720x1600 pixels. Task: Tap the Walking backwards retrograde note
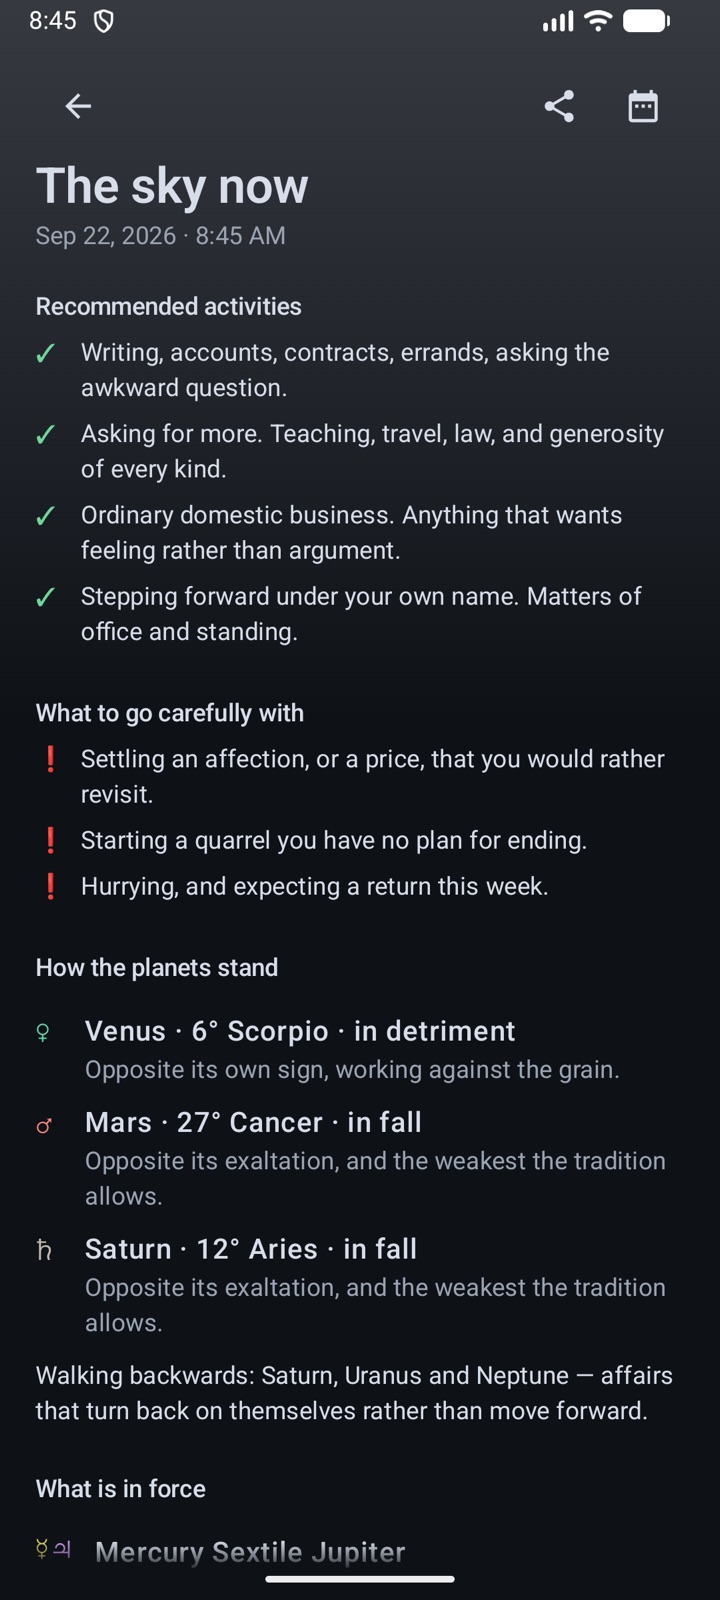354,1393
